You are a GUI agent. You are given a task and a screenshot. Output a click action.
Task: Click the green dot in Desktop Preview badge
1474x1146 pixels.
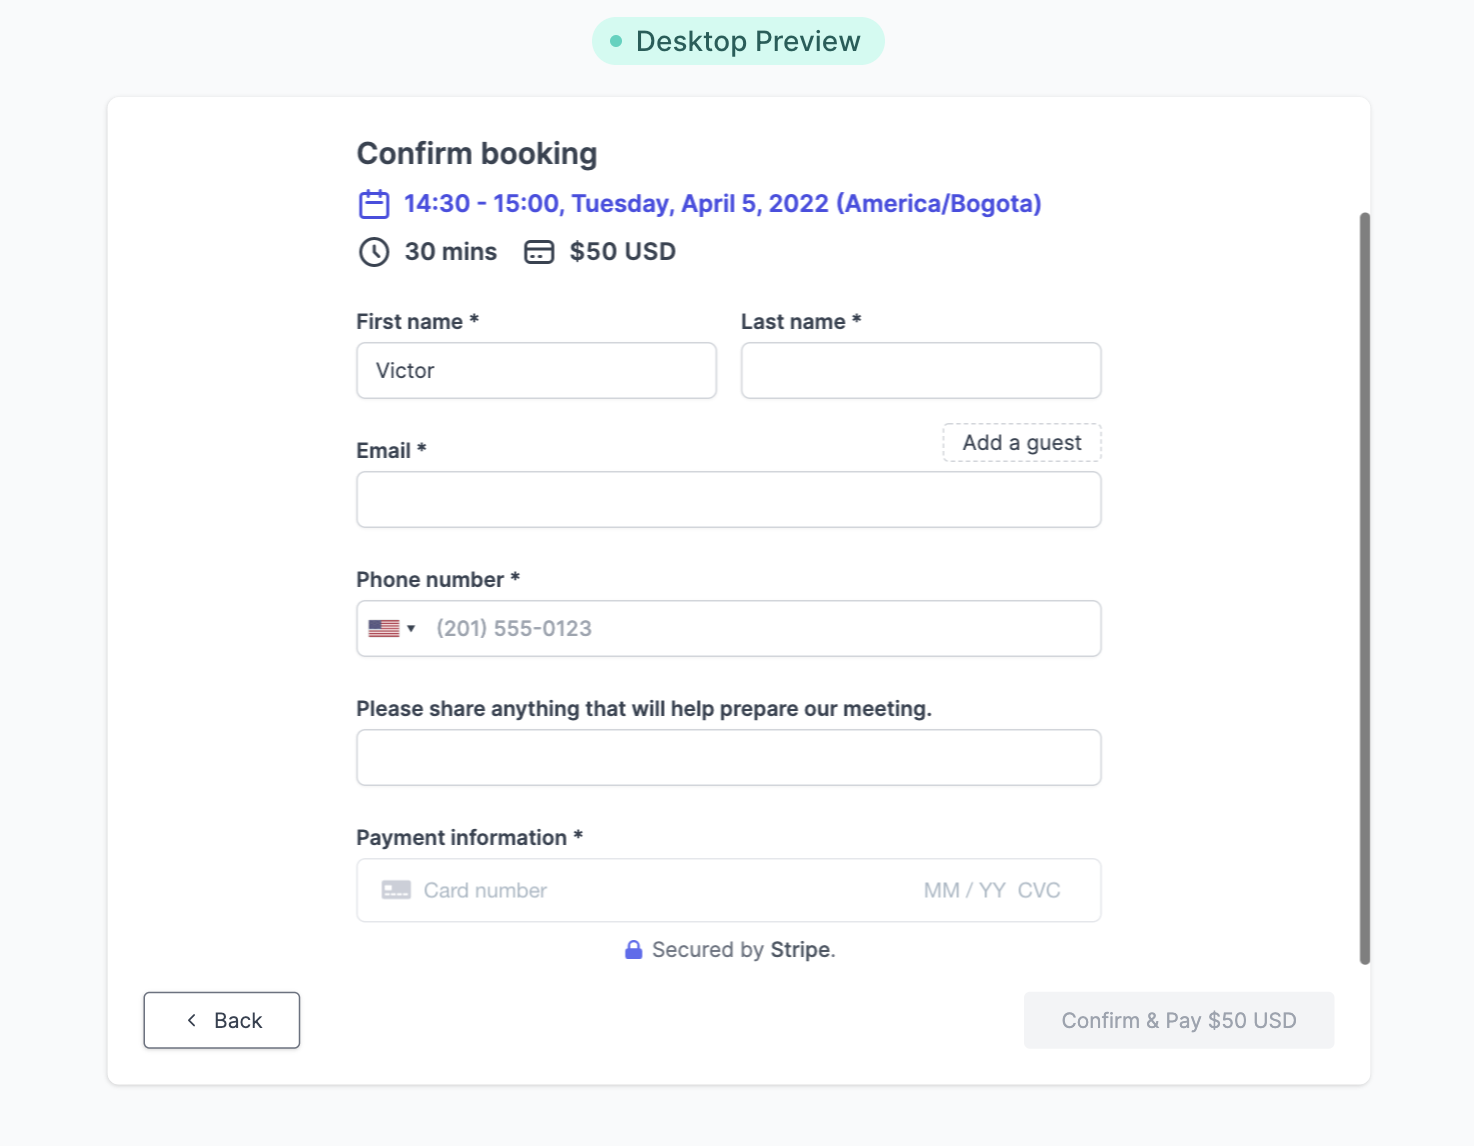pos(616,41)
